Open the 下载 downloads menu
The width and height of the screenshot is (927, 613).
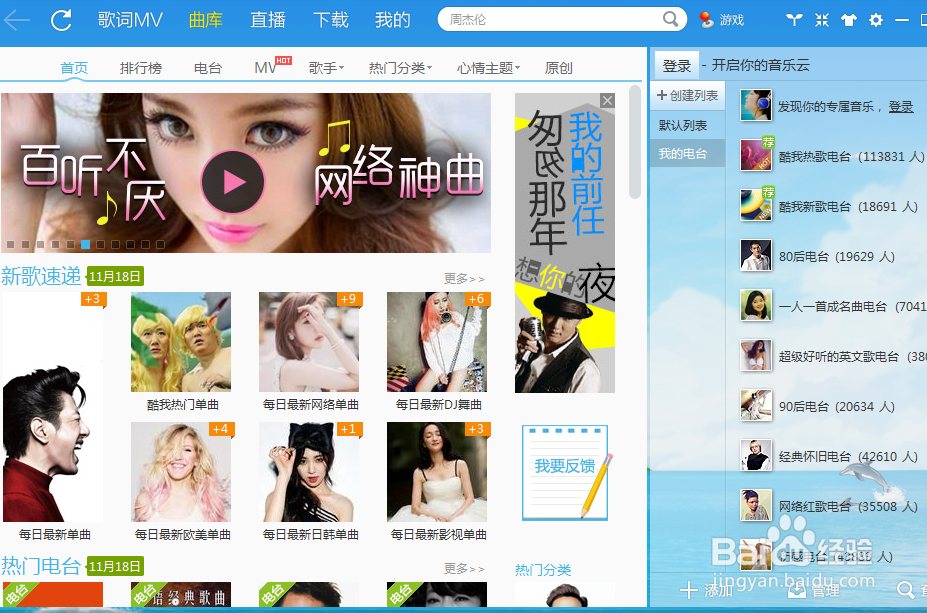click(x=330, y=19)
